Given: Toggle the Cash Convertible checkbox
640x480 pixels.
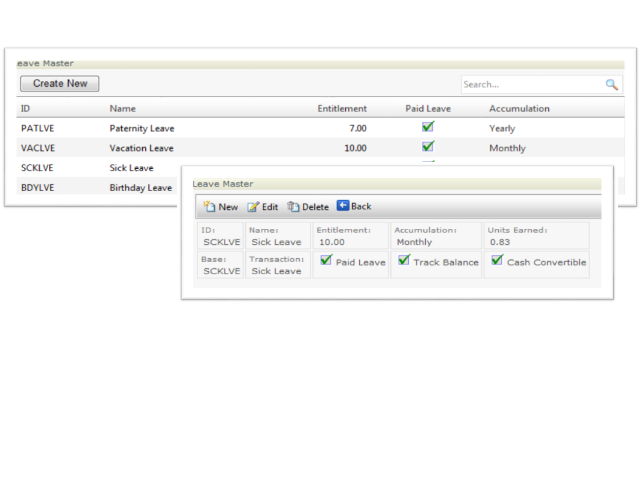Looking at the screenshot, I should 497,261.
